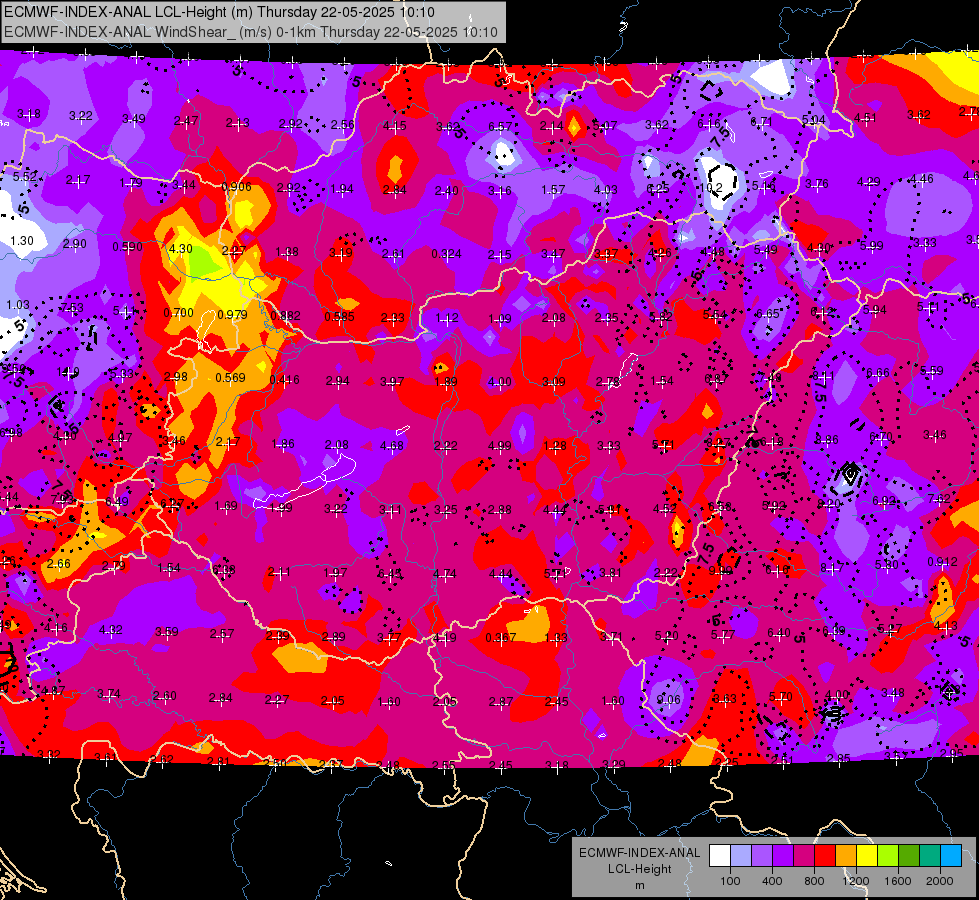Click the wind shear value '5.70'
The height and width of the screenshot is (900, 979).
(780, 696)
